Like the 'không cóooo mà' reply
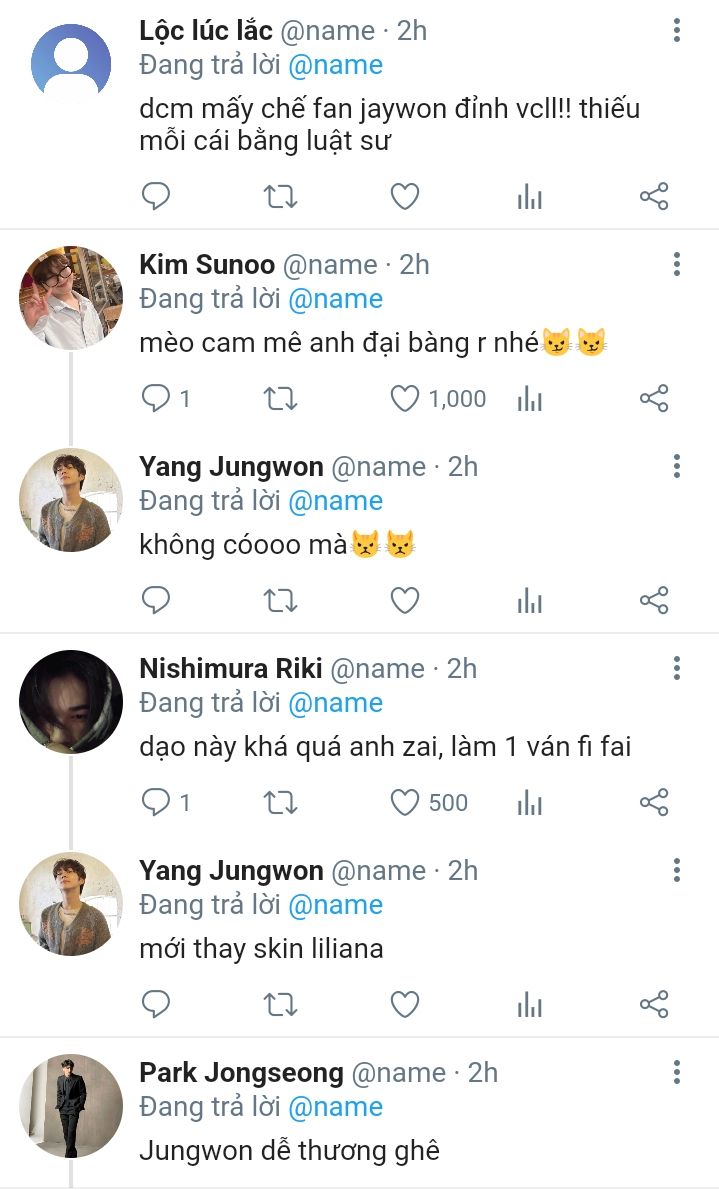This screenshot has height=1190, width=719. pyautogui.click(x=404, y=601)
